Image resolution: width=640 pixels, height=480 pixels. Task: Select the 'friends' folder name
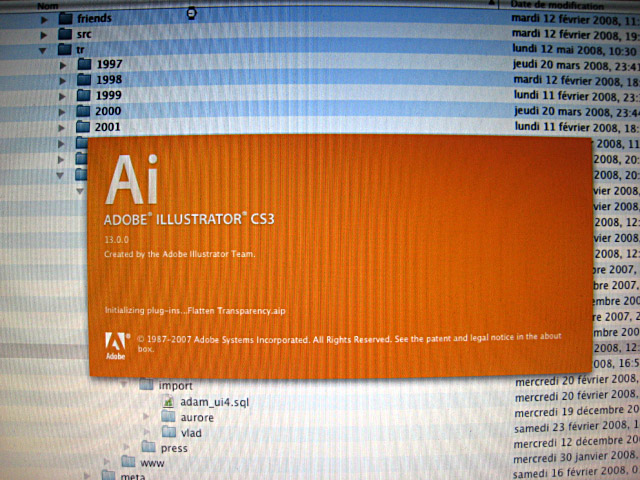click(x=94, y=18)
